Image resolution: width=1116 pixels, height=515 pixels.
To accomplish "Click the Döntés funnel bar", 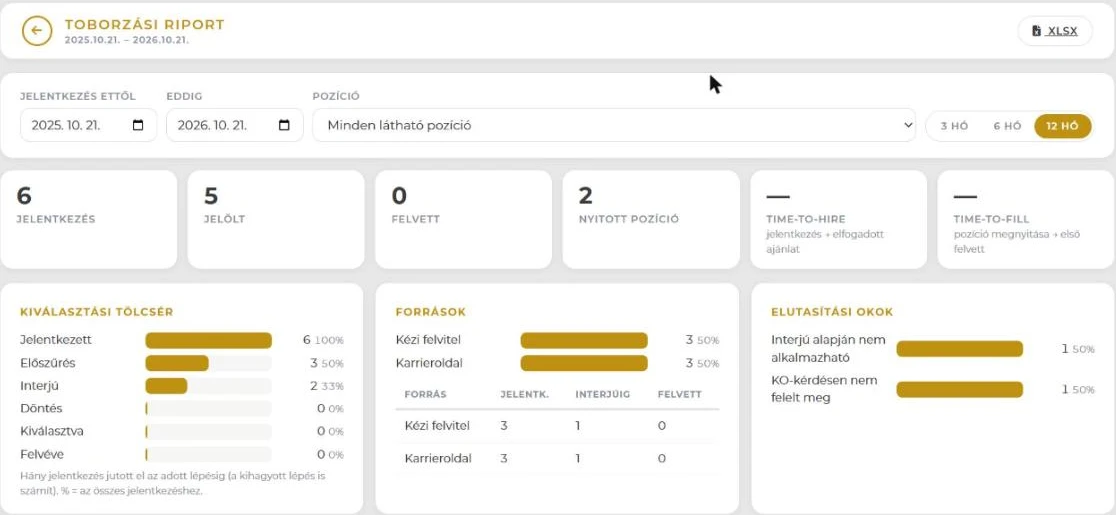I will pyautogui.click(x=209, y=408).
